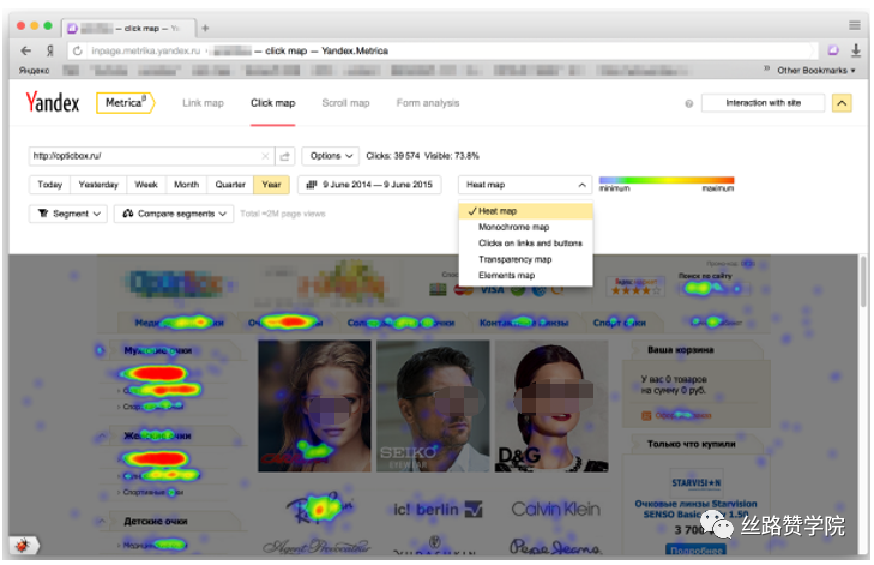Open the Segment dropdown
874x565 pixels.
point(68,213)
